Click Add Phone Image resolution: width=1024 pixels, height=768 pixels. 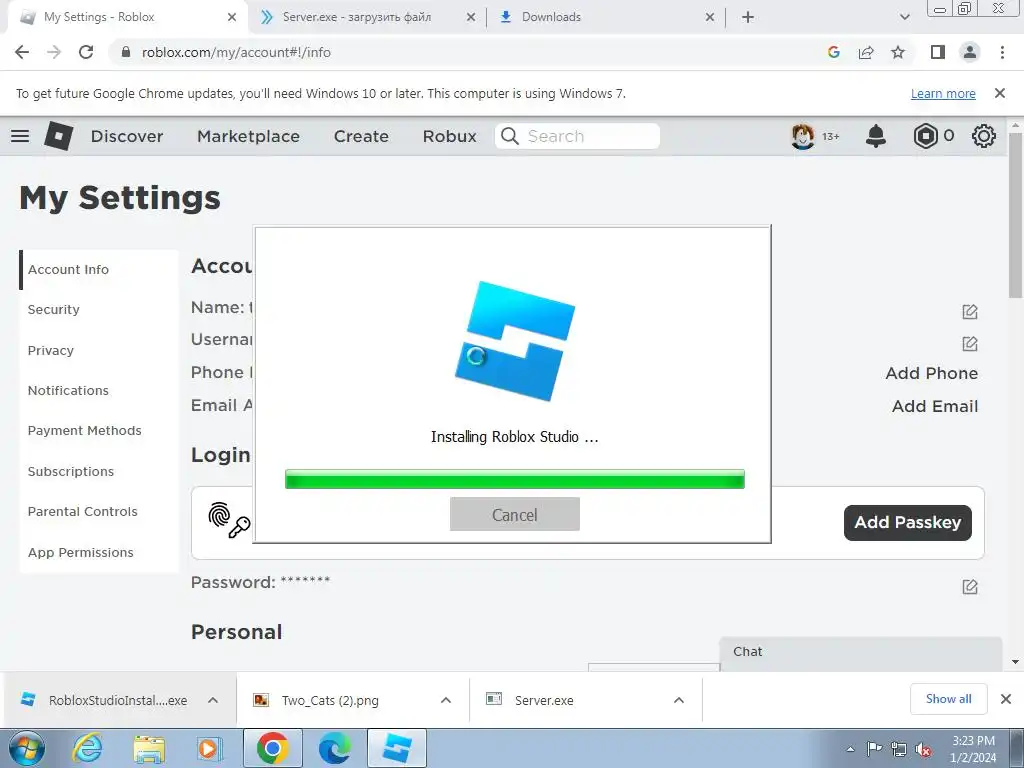931,374
